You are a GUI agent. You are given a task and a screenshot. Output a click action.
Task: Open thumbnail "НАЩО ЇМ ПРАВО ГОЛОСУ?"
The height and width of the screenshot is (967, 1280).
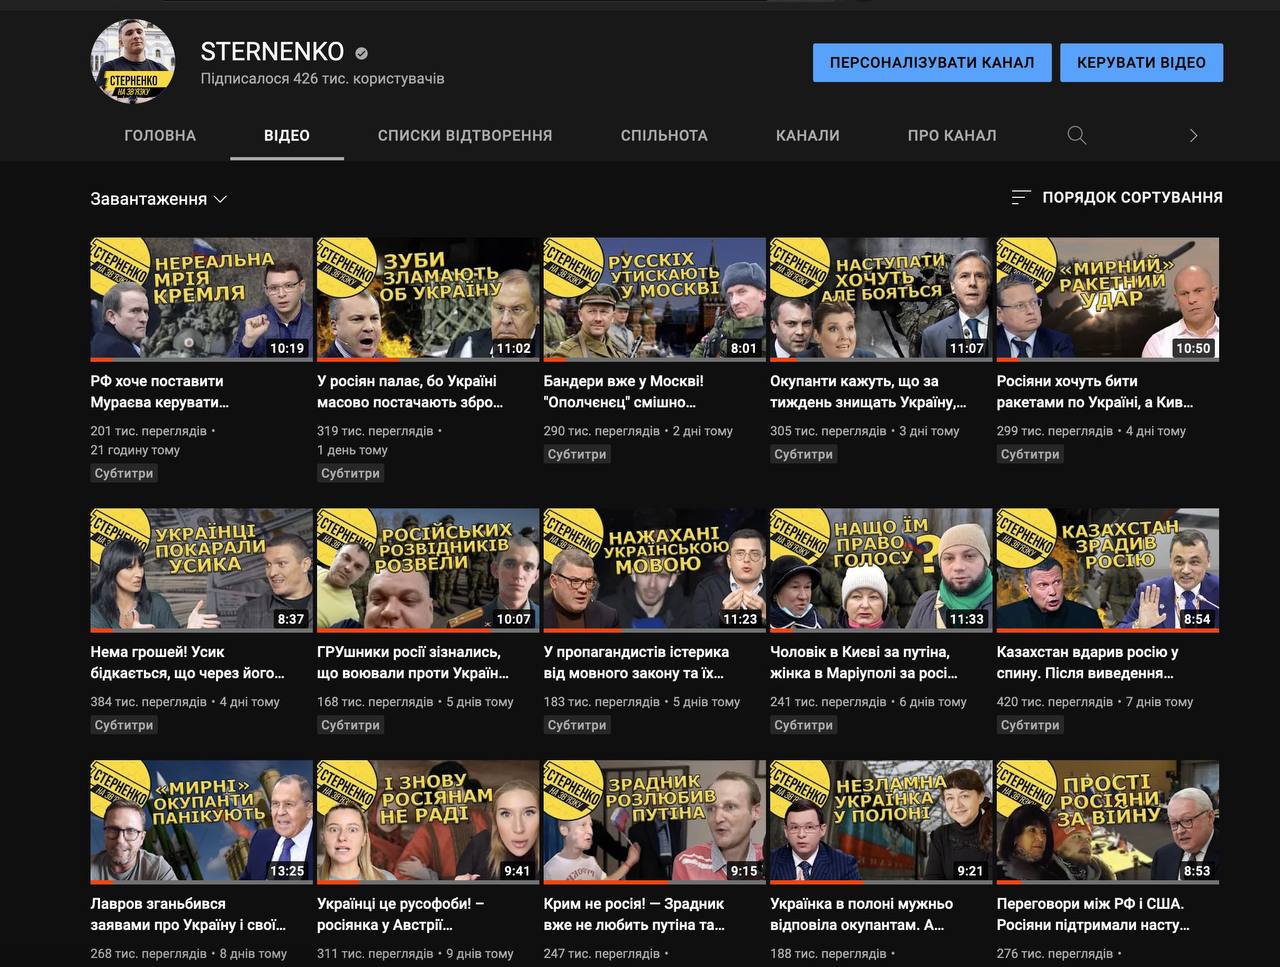[x=881, y=570]
